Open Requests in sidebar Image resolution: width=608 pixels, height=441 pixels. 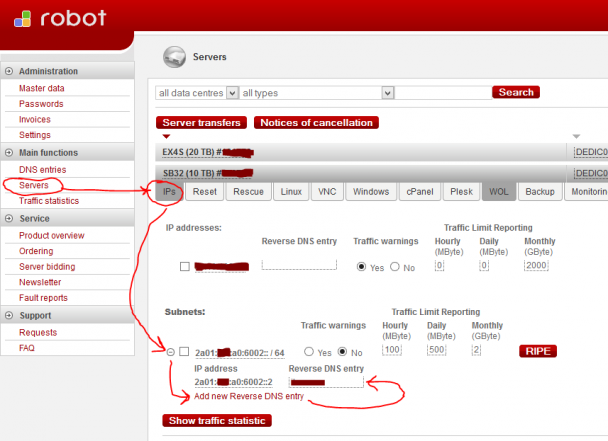point(38,332)
